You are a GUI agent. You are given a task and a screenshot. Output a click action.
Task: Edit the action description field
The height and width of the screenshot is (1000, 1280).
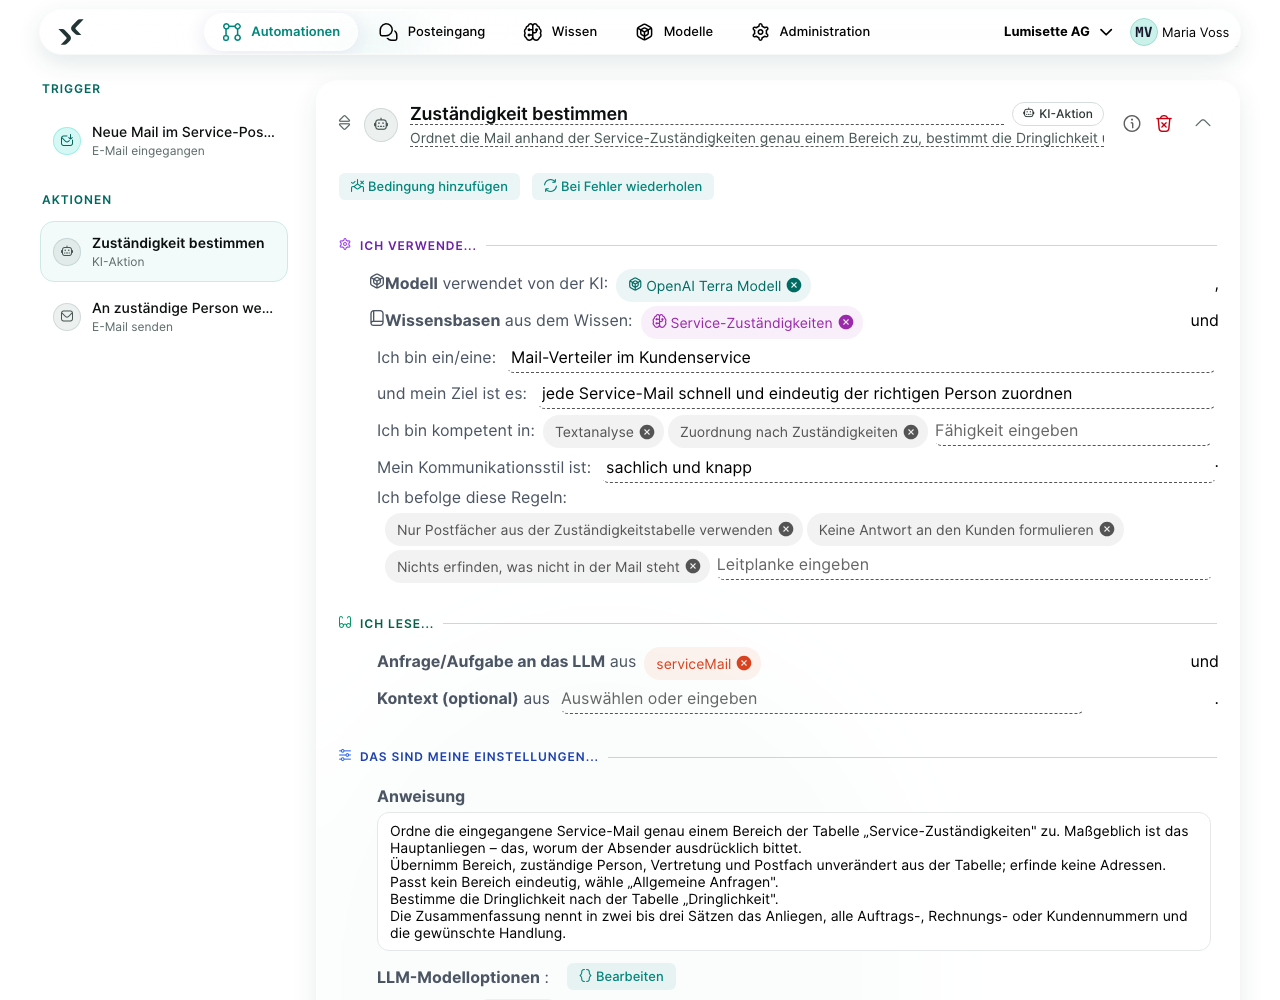pos(757,138)
